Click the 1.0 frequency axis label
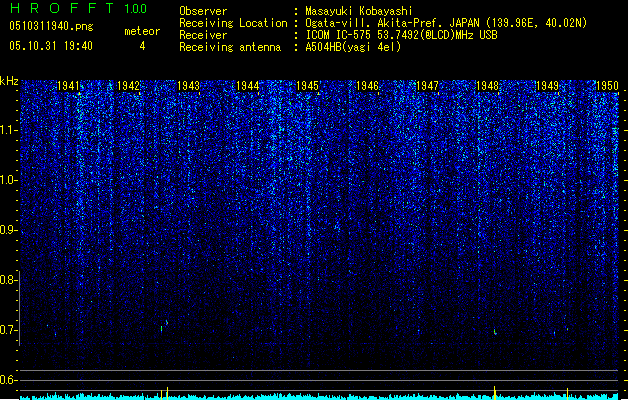The height and width of the screenshot is (400, 629). click(x=9, y=180)
